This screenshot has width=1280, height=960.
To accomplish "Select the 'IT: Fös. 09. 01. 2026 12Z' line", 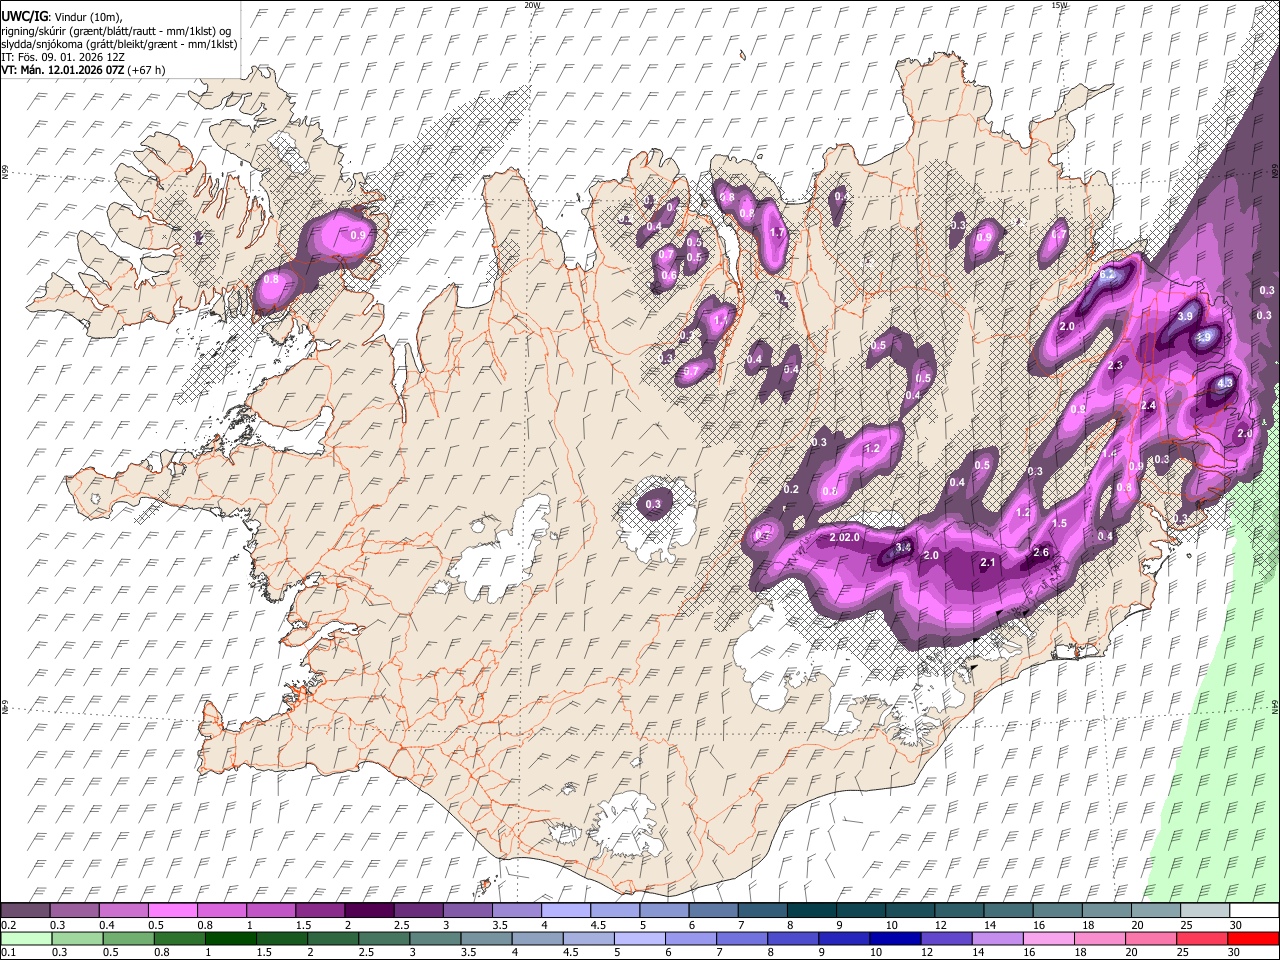I will 62,57.
